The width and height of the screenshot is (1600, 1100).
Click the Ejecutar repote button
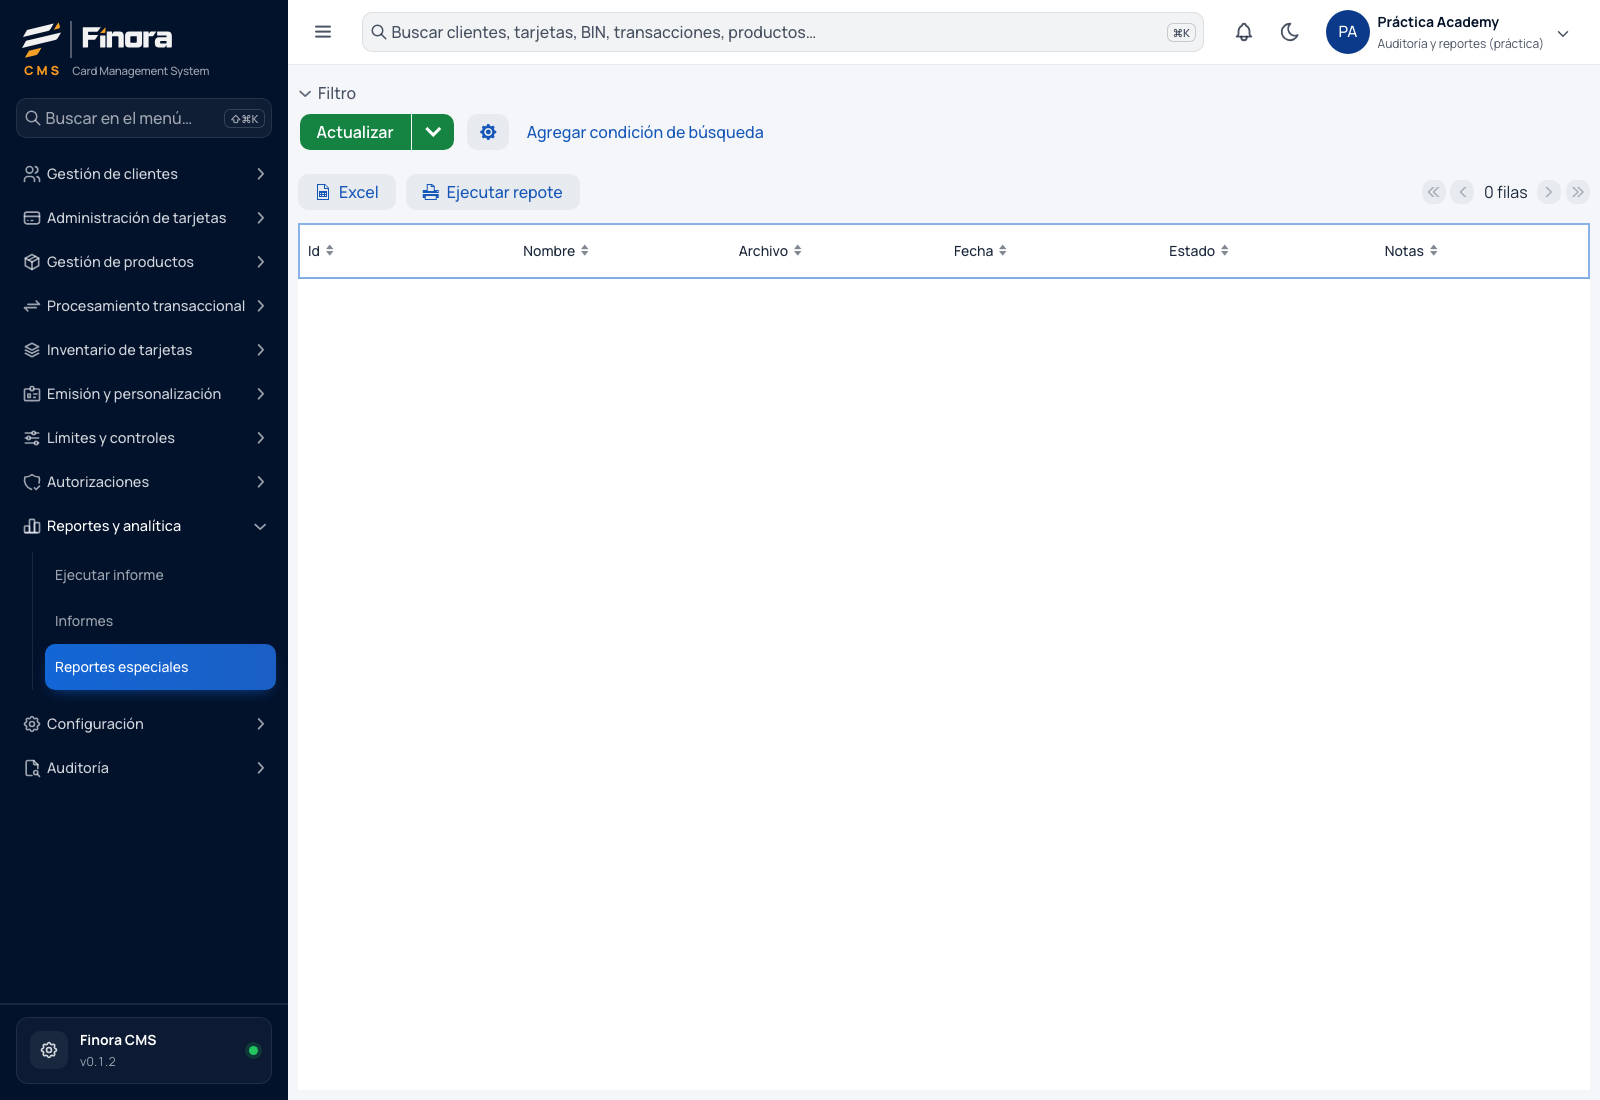(x=493, y=192)
